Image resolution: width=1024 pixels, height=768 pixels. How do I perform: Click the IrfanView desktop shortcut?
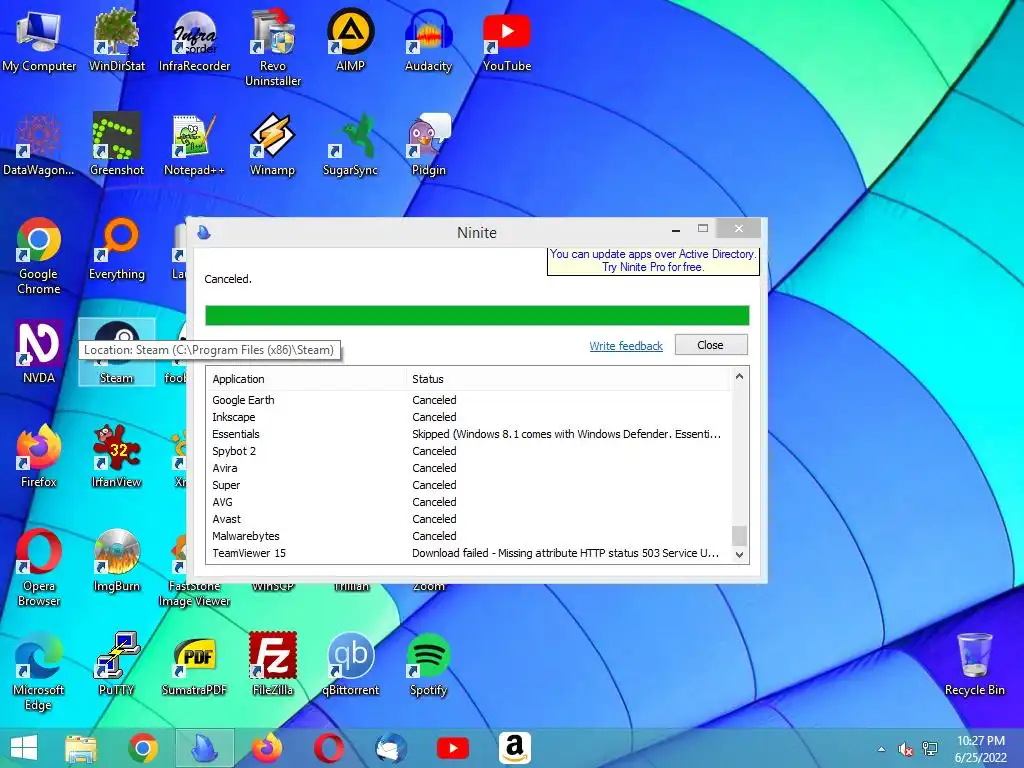point(117,456)
